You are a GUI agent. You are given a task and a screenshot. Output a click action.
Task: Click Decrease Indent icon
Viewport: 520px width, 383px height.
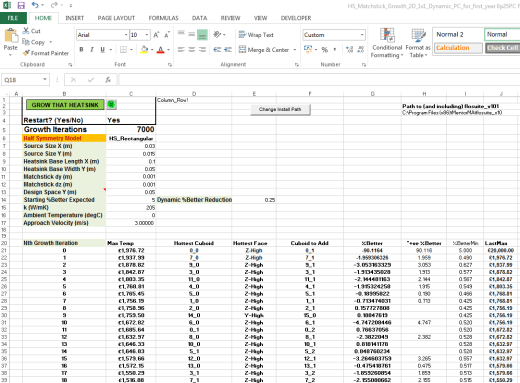pos(217,50)
